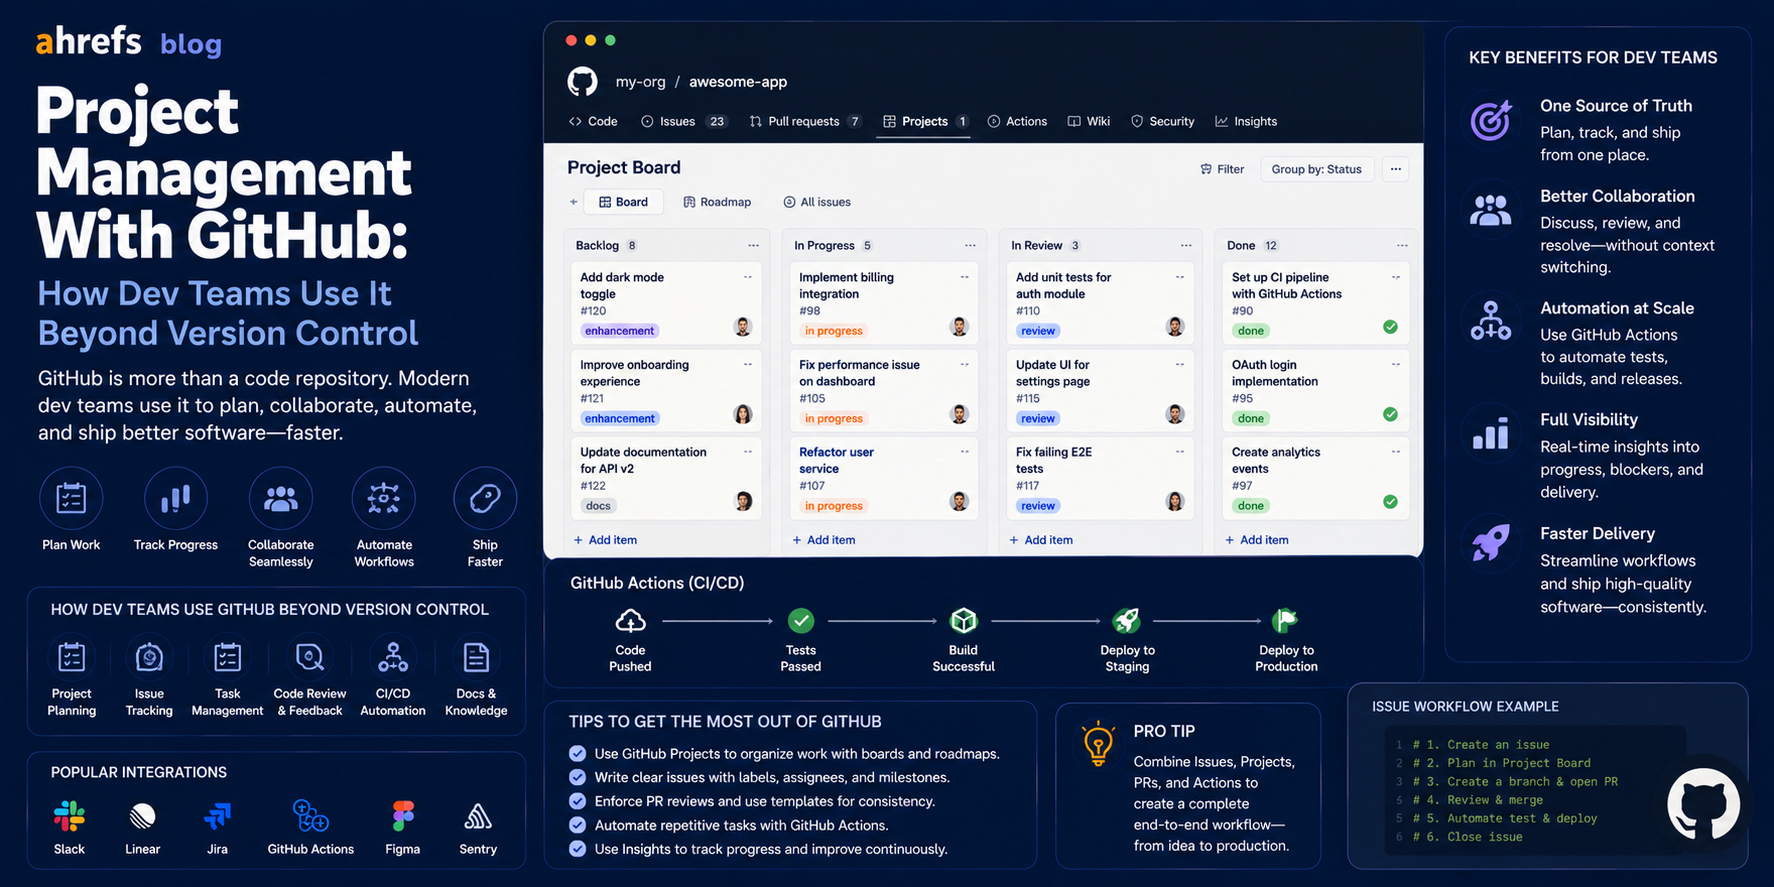Open the Group by: Status dropdown
The width and height of the screenshot is (1774, 887).
(x=1316, y=169)
